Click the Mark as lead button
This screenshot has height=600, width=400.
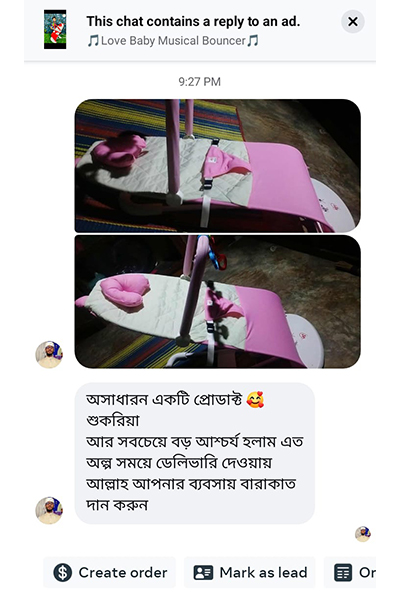pyautogui.click(x=250, y=572)
